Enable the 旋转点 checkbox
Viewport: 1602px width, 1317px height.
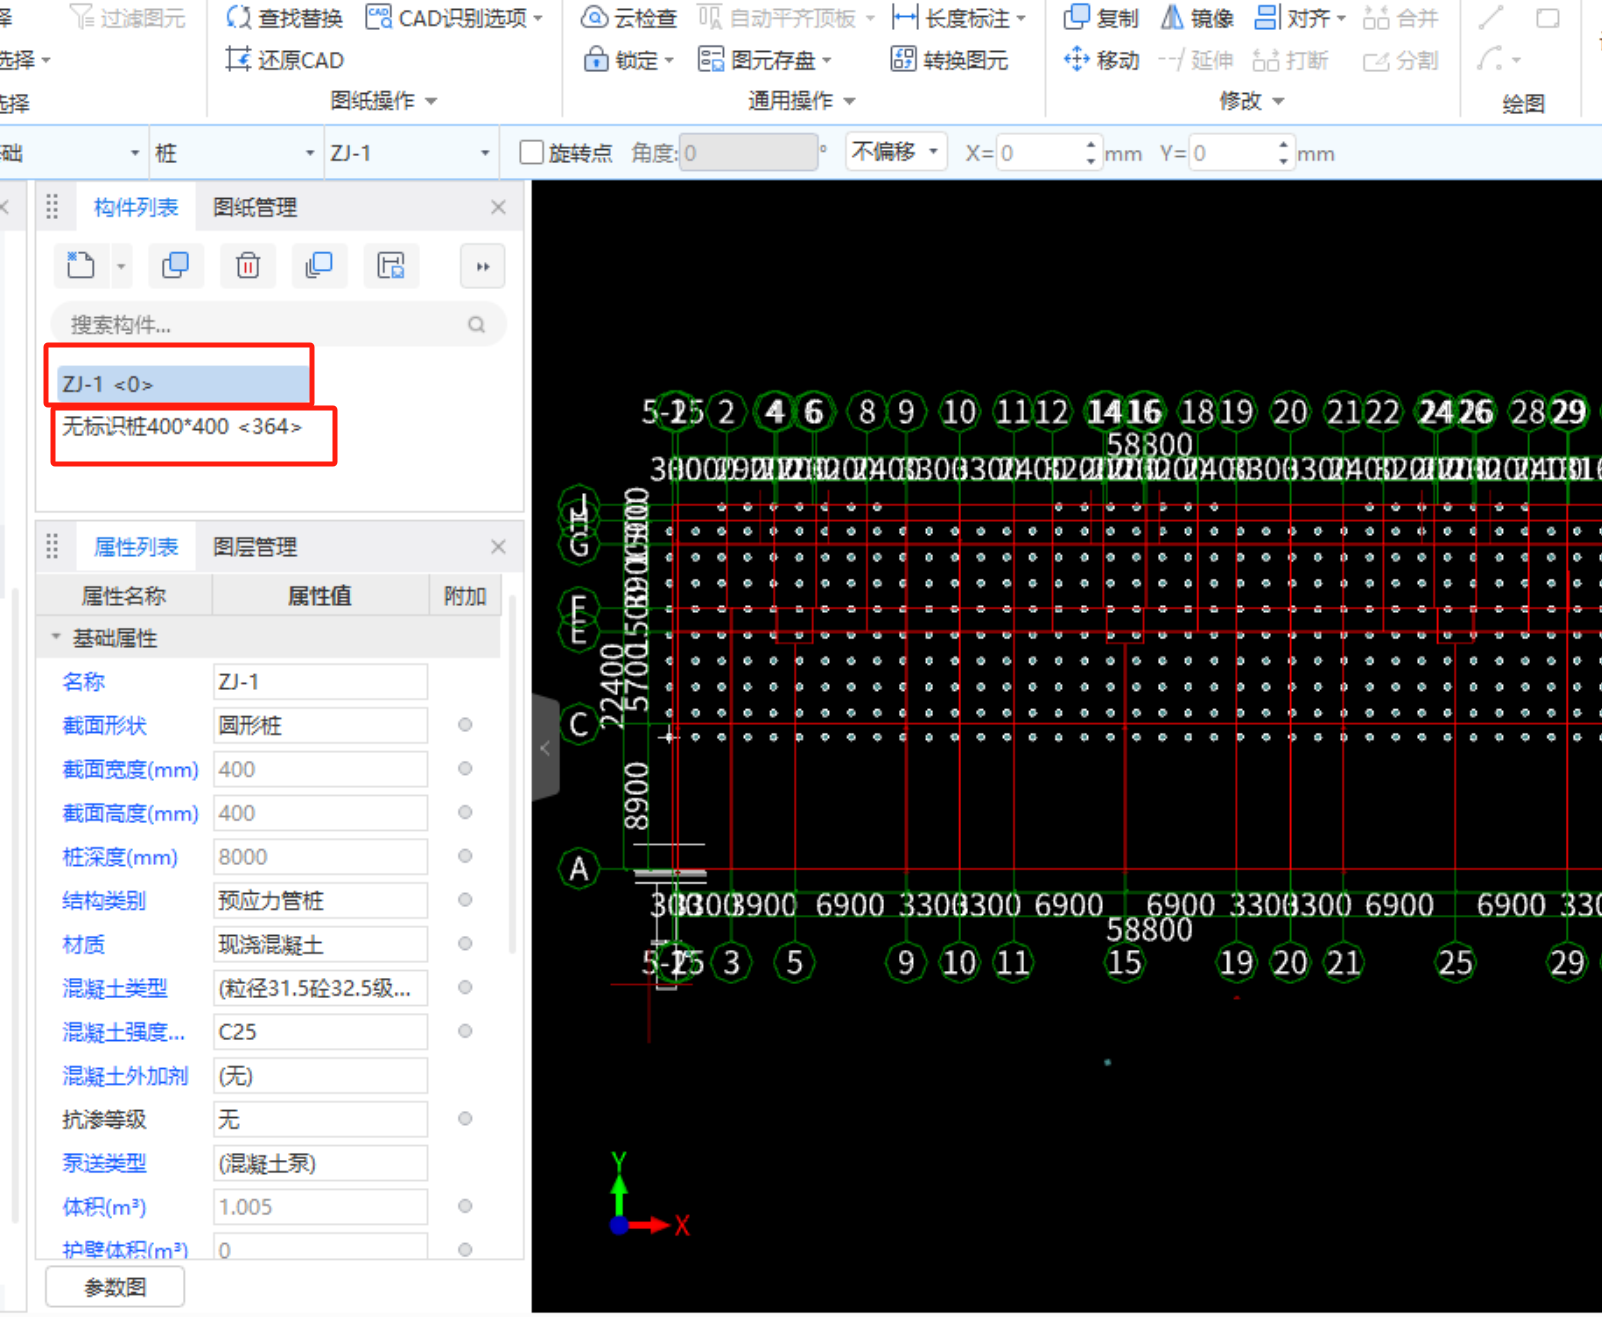pyautogui.click(x=532, y=153)
